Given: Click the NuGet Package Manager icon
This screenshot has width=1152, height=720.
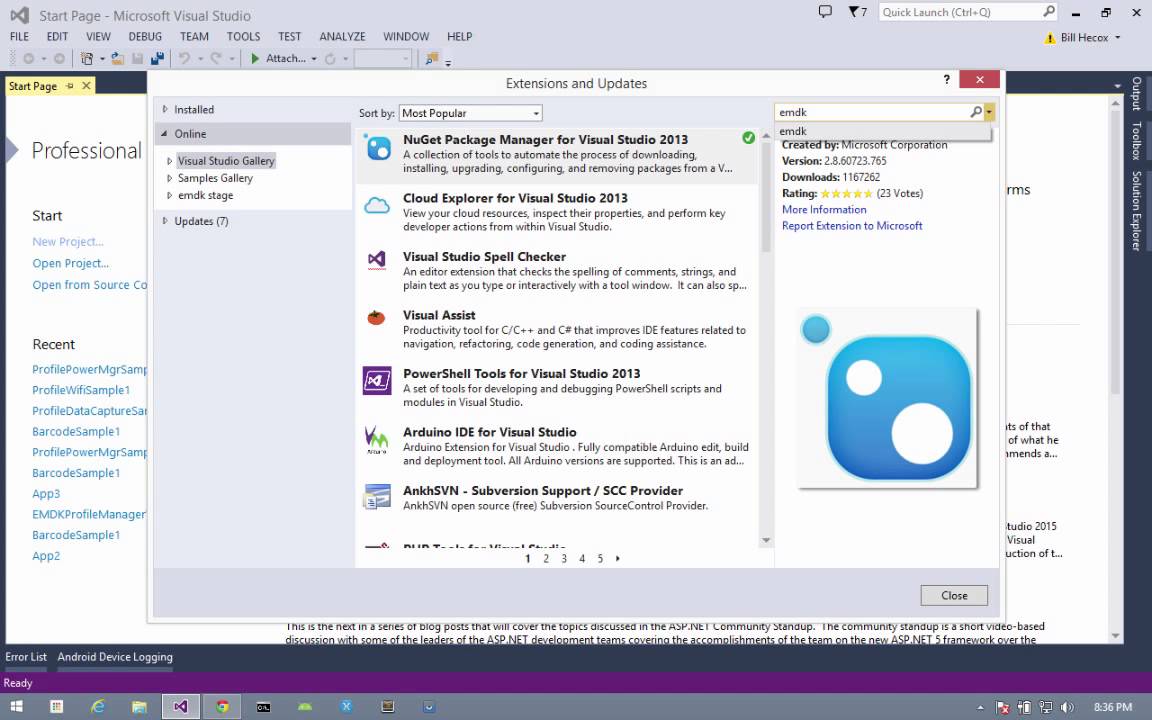Looking at the screenshot, I should [378, 148].
